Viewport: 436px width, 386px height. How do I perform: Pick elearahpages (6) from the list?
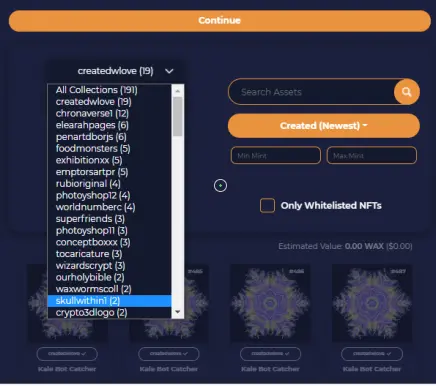109,125
